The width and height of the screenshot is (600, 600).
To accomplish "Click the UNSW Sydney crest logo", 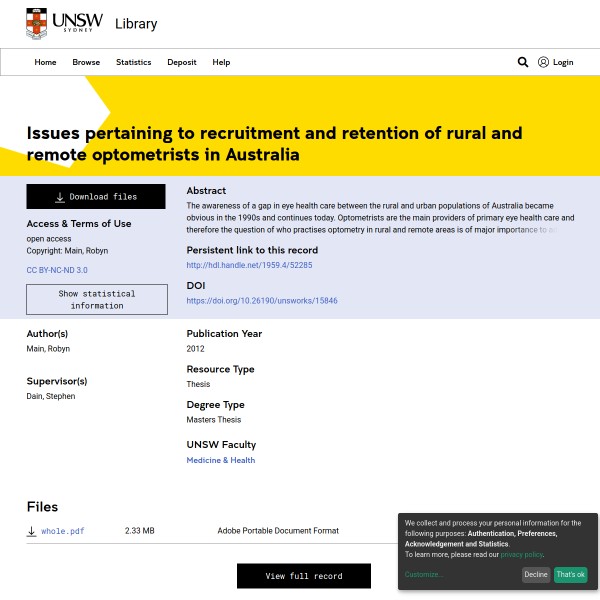I will coord(37,23).
